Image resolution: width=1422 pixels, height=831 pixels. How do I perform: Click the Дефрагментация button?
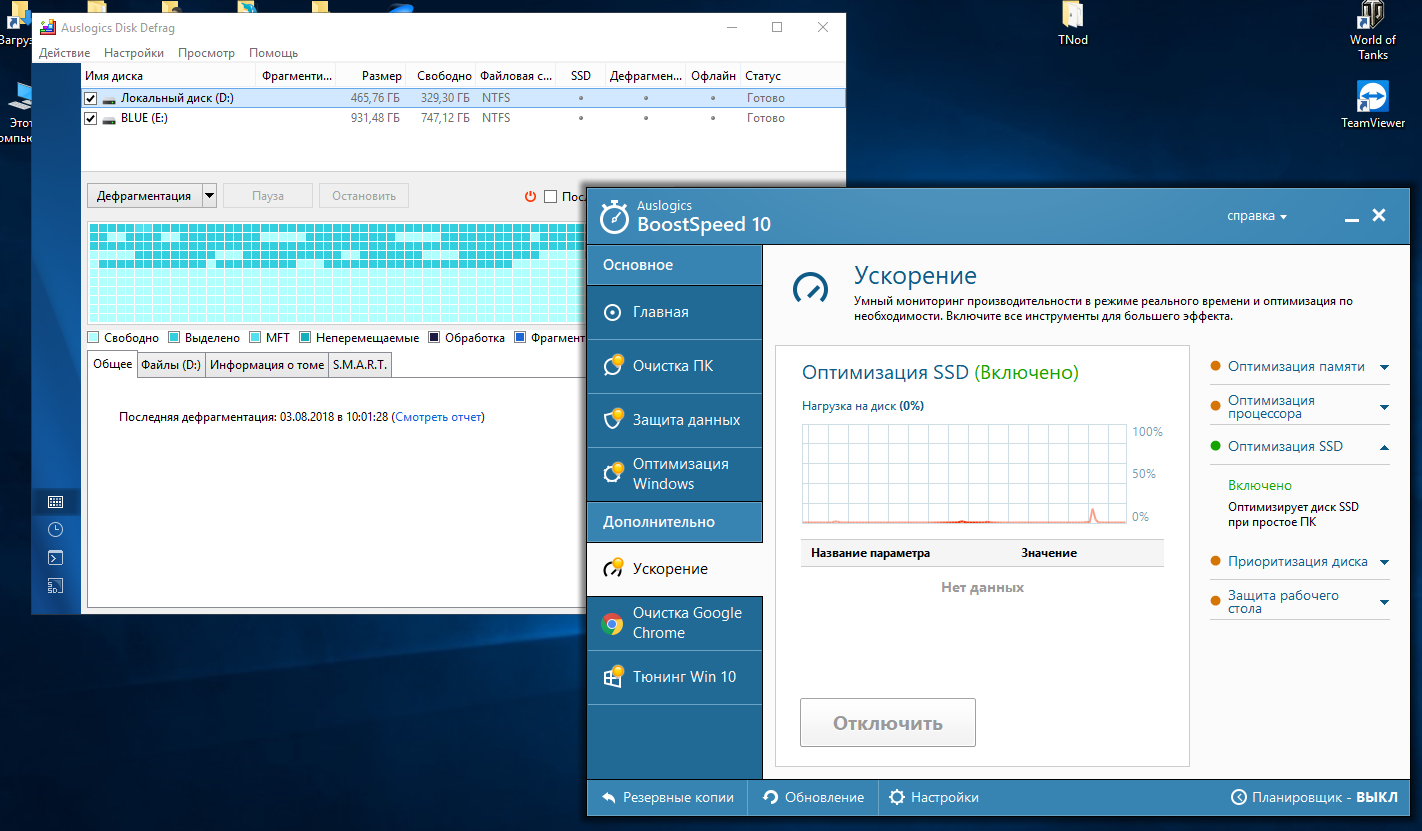coord(144,196)
